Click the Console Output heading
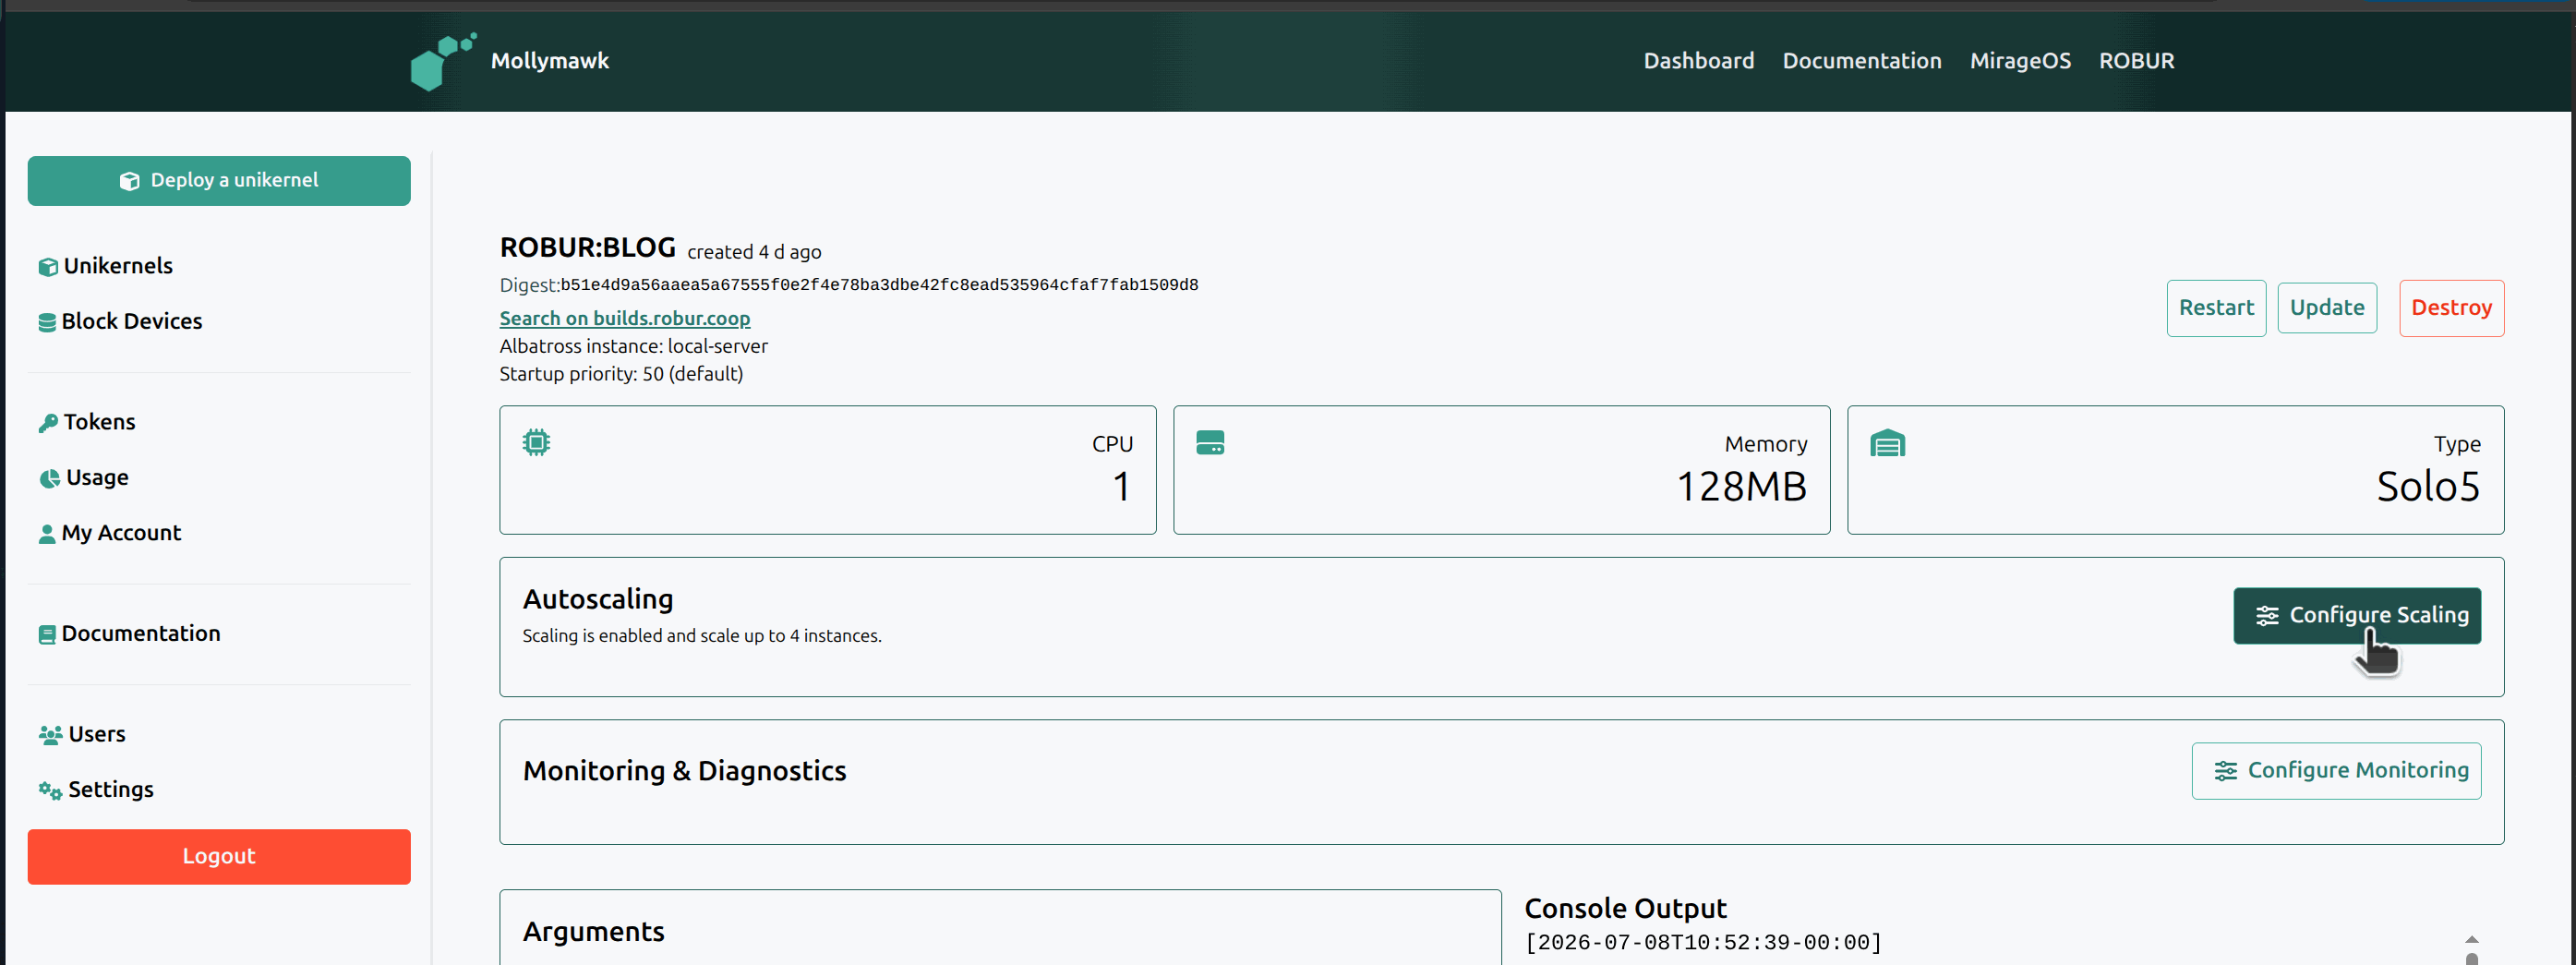 pyautogui.click(x=1625, y=909)
